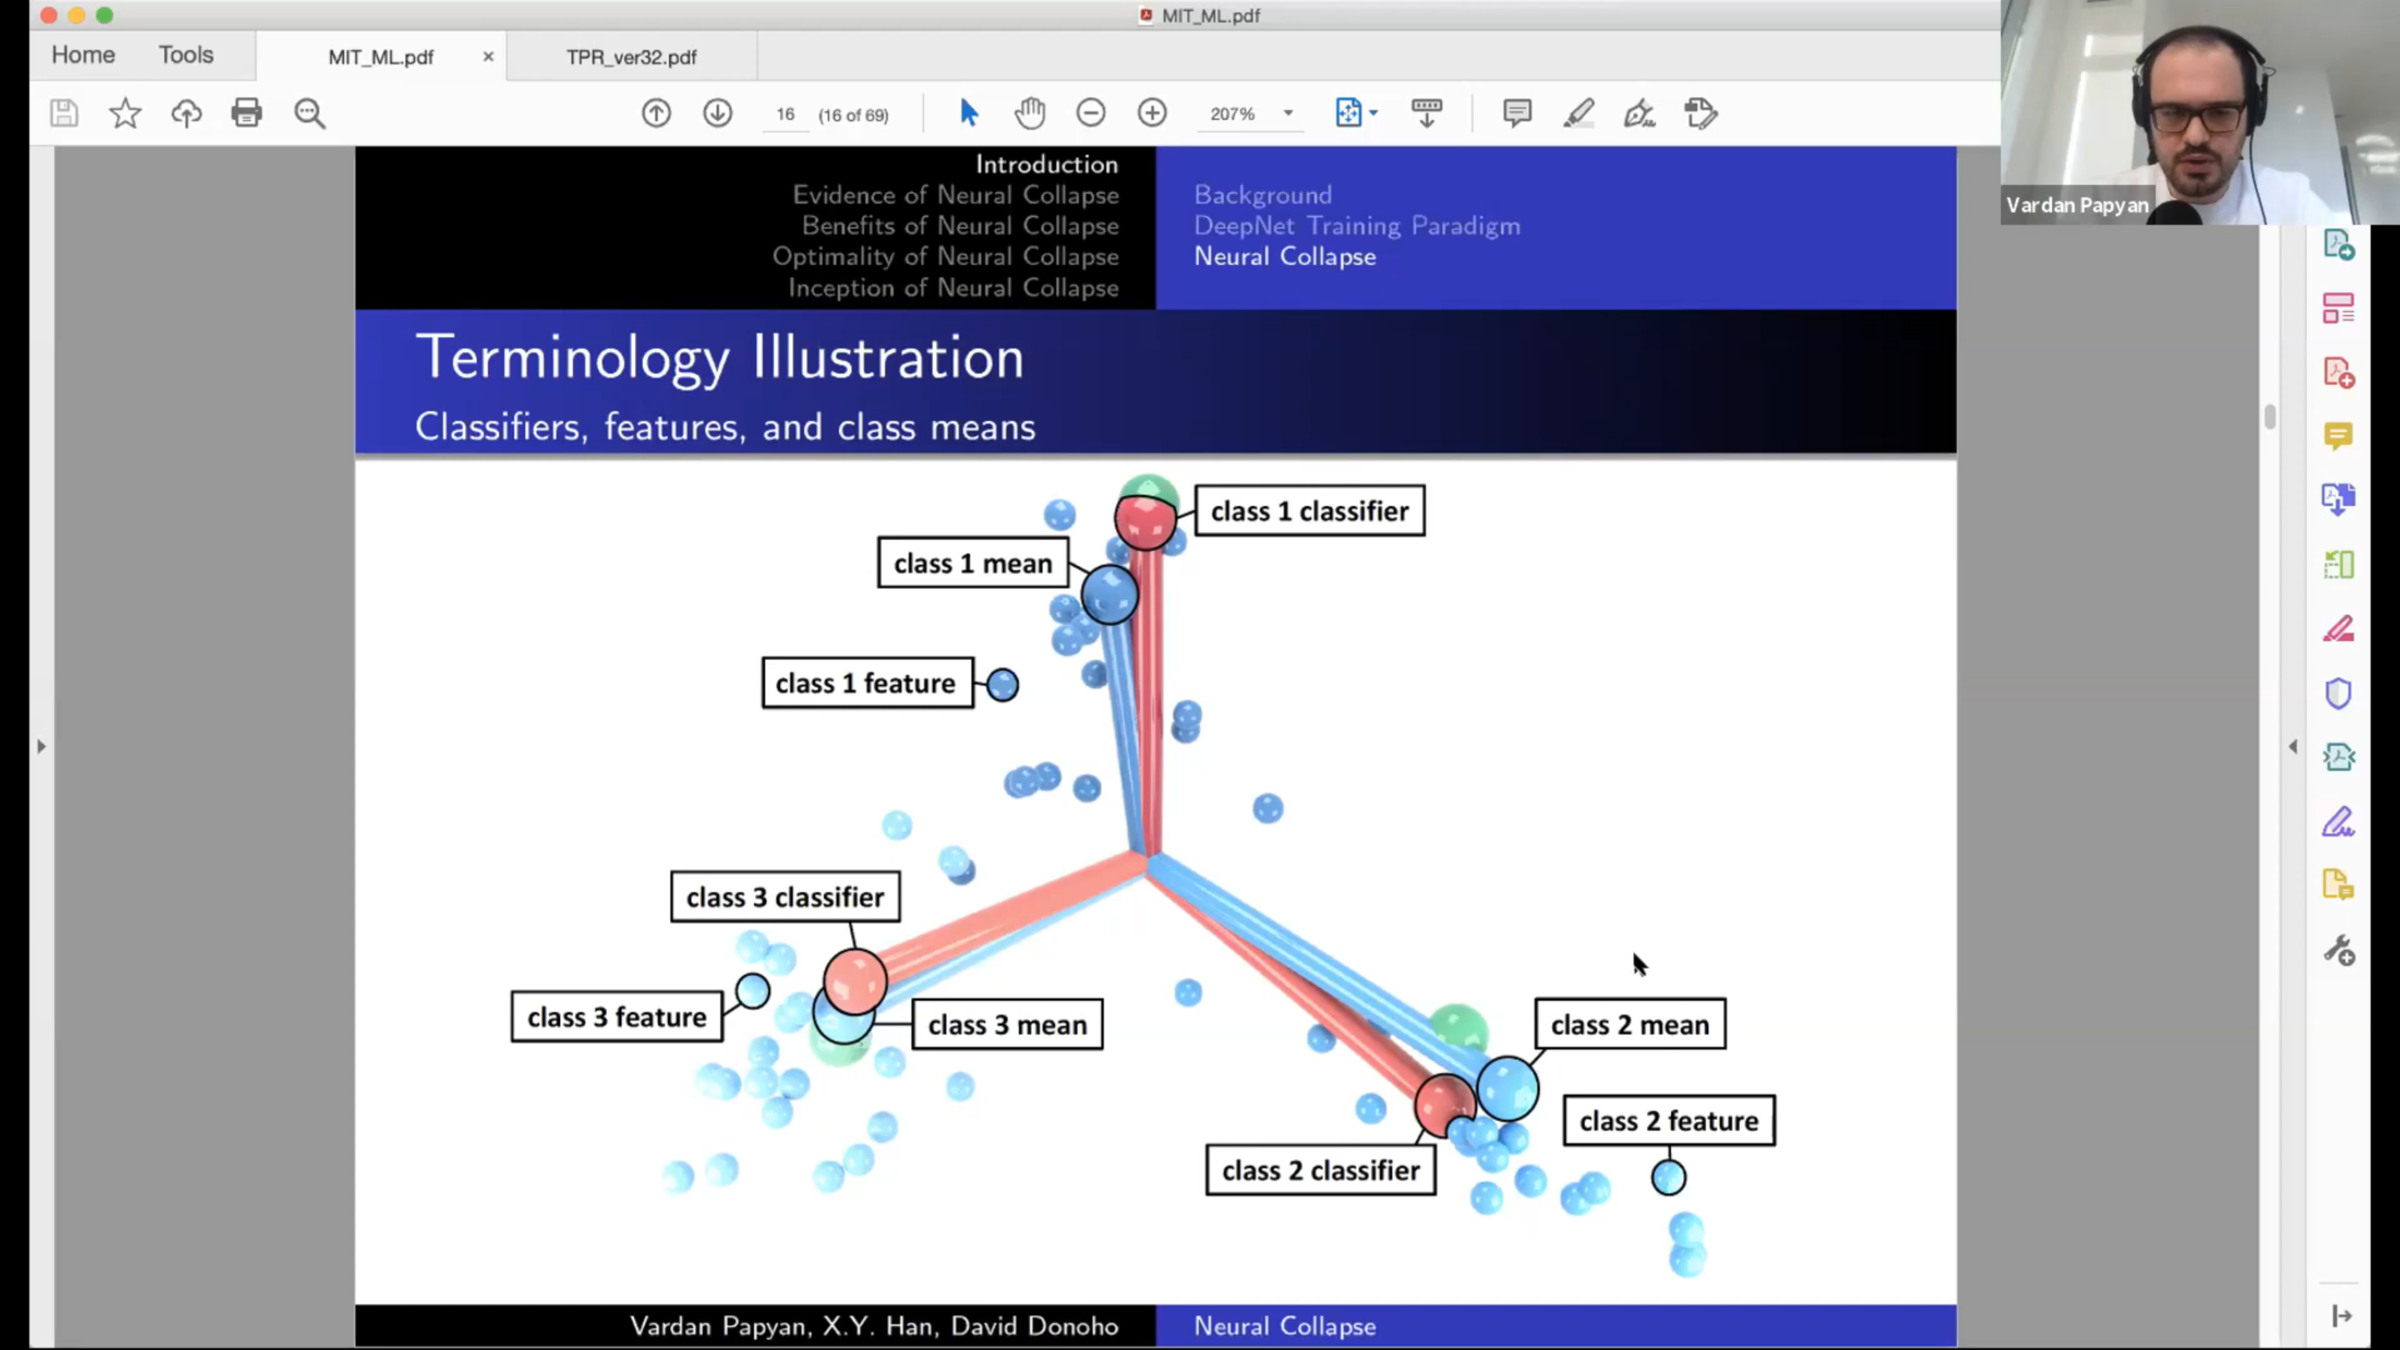Go to next page arrow

717,113
